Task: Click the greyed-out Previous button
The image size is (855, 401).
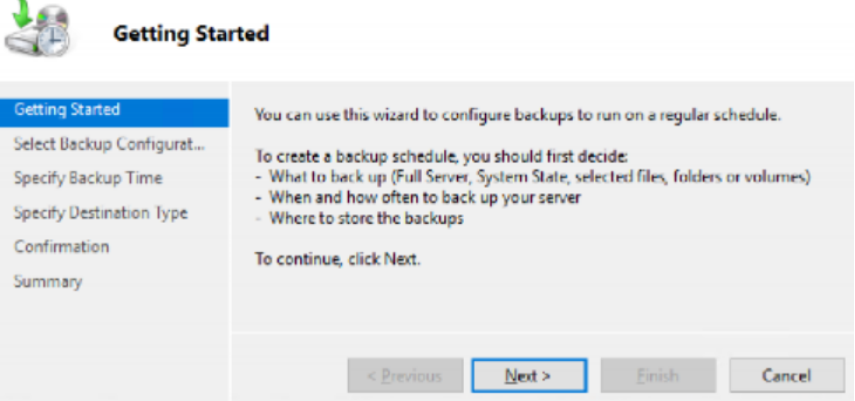Action: 405,375
